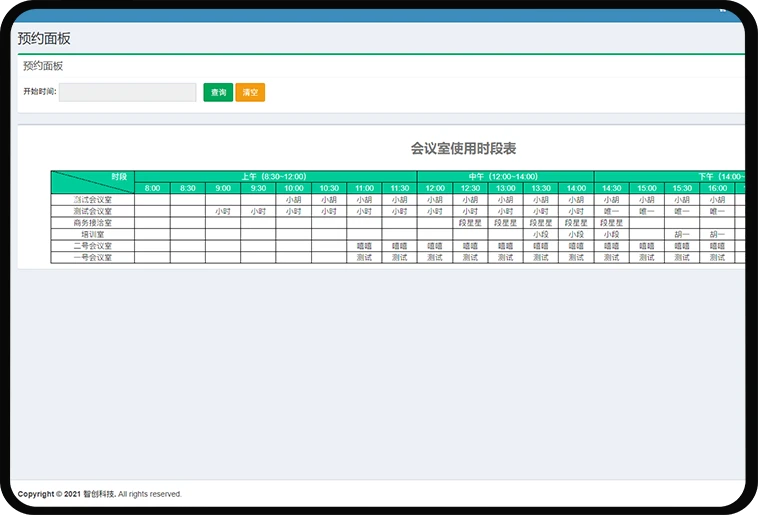The height and width of the screenshot is (515, 758).
Task: Select the 一号会议室 row label
Action: 92,257
